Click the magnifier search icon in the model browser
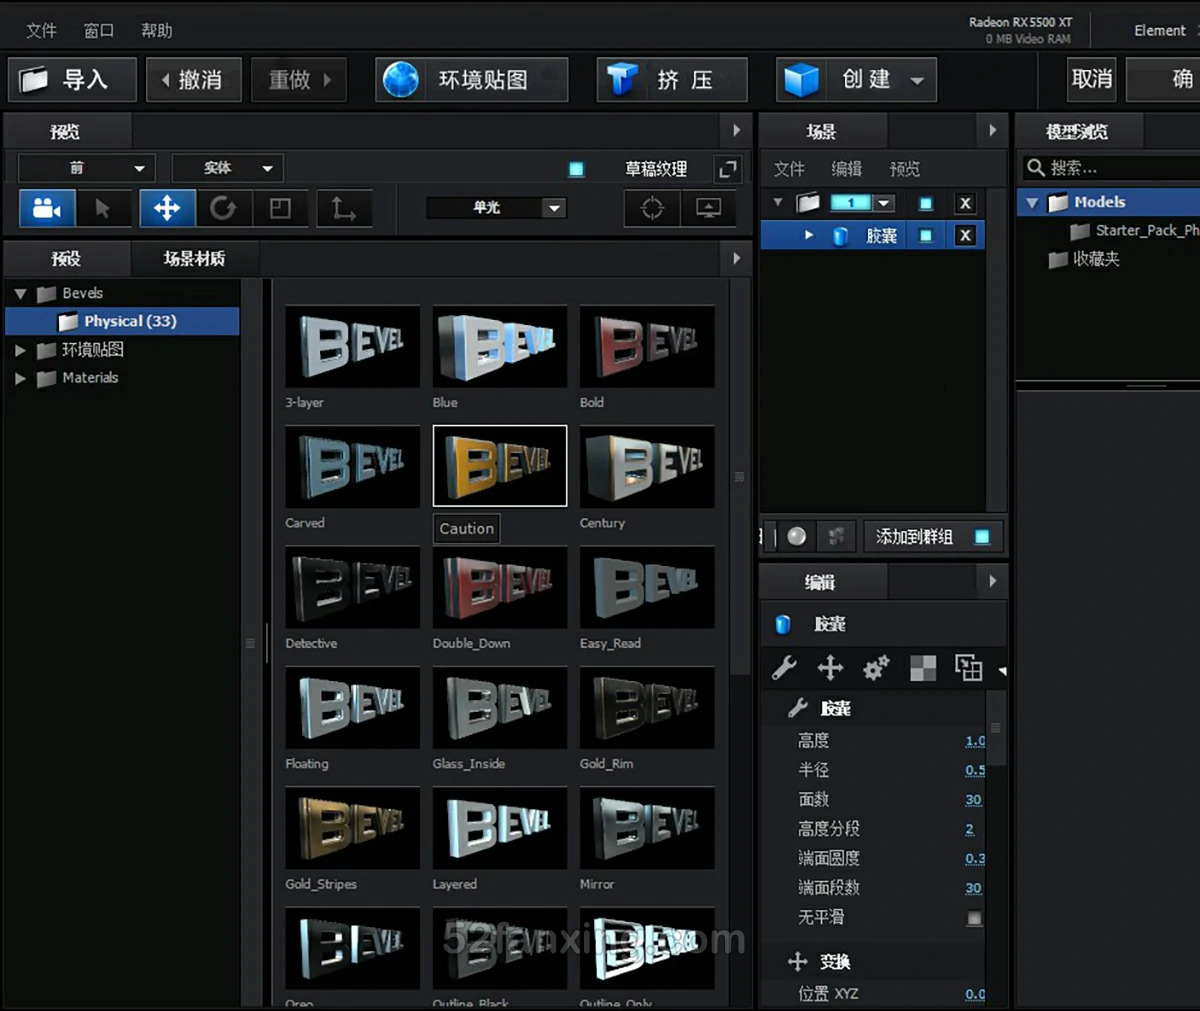This screenshot has height=1011, width=1200. click(1036, 167)
